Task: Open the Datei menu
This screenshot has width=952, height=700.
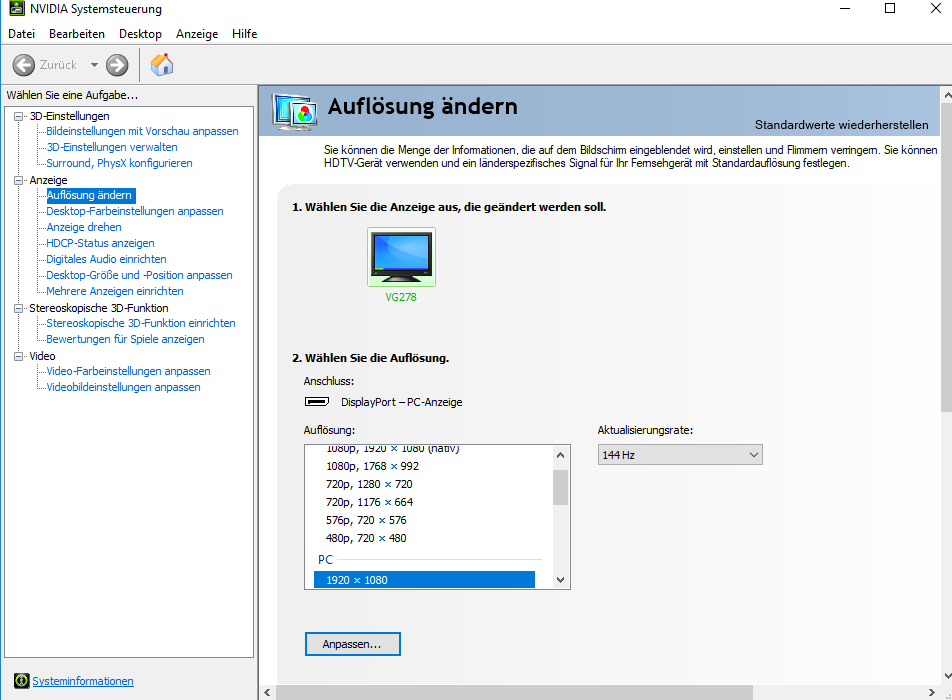Action: 21,34
